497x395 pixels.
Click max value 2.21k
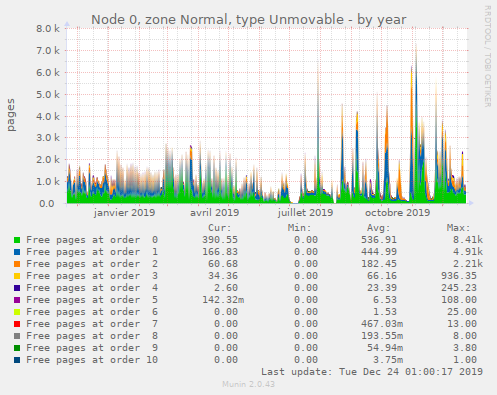click(x=468, y=264)
